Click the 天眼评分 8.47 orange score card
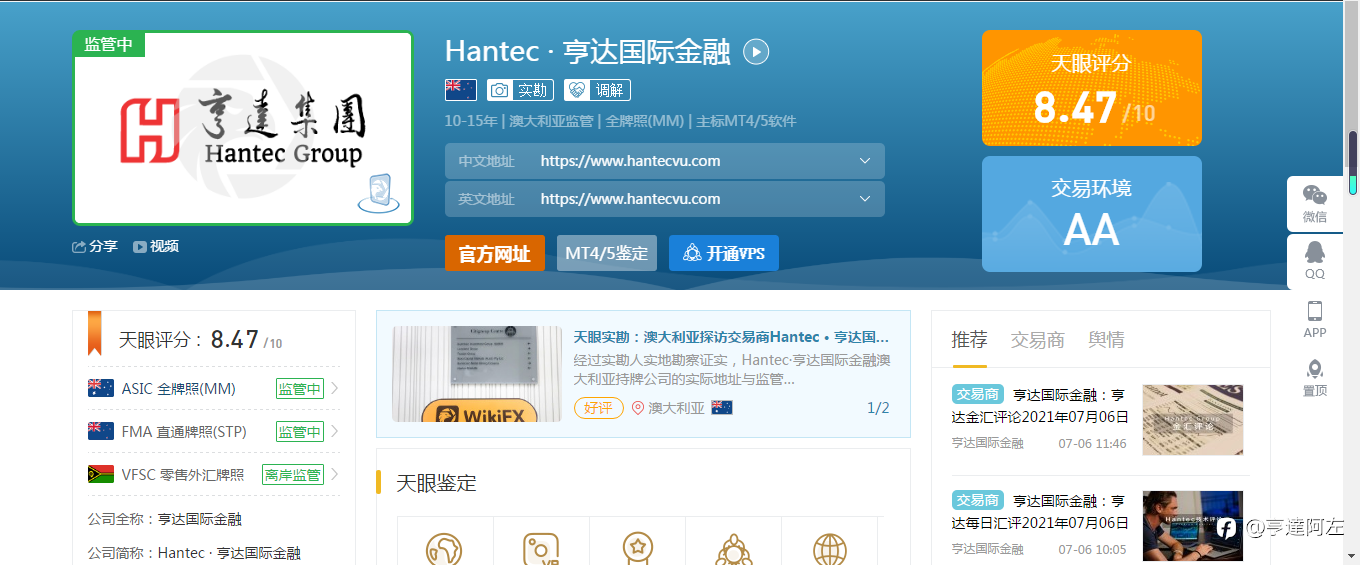This screenshot has height=565, width=1360. pyautogui.click(x=1092, y=88)
